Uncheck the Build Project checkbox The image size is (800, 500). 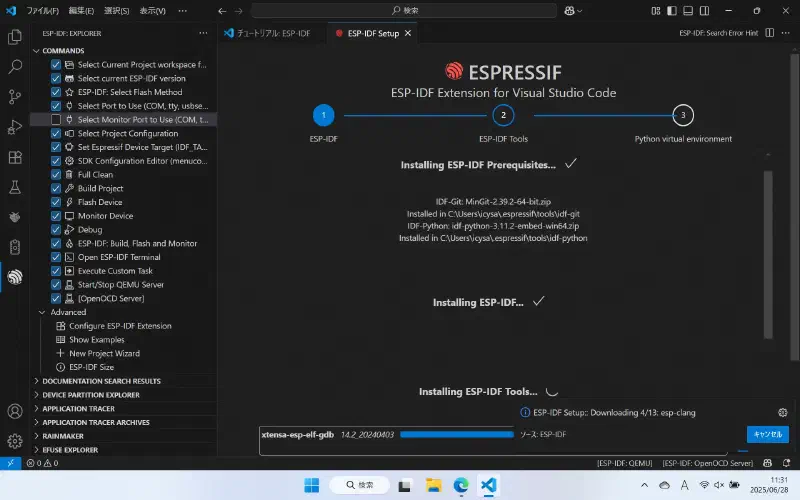(56, 188)
